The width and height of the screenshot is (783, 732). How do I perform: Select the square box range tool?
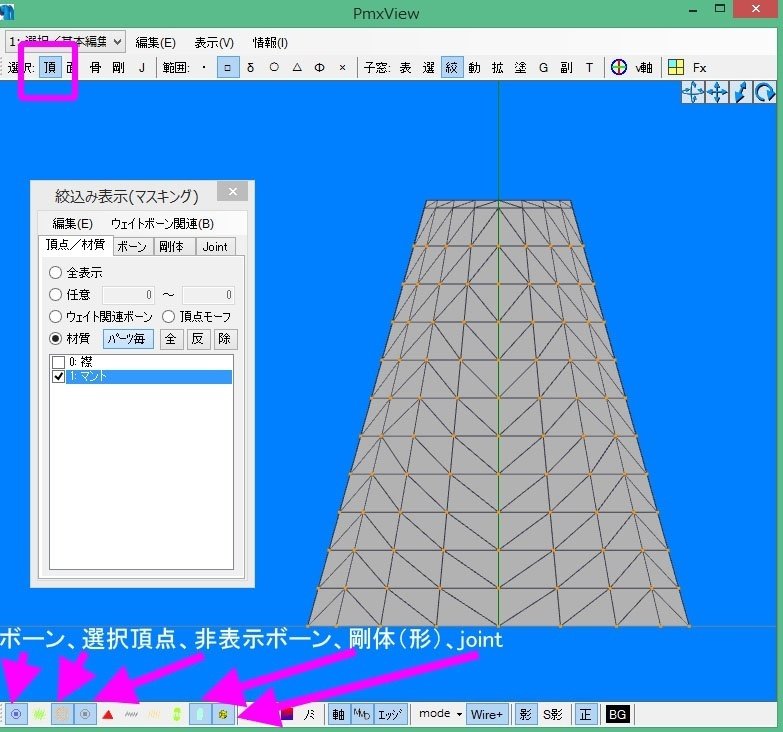(227, 67)
